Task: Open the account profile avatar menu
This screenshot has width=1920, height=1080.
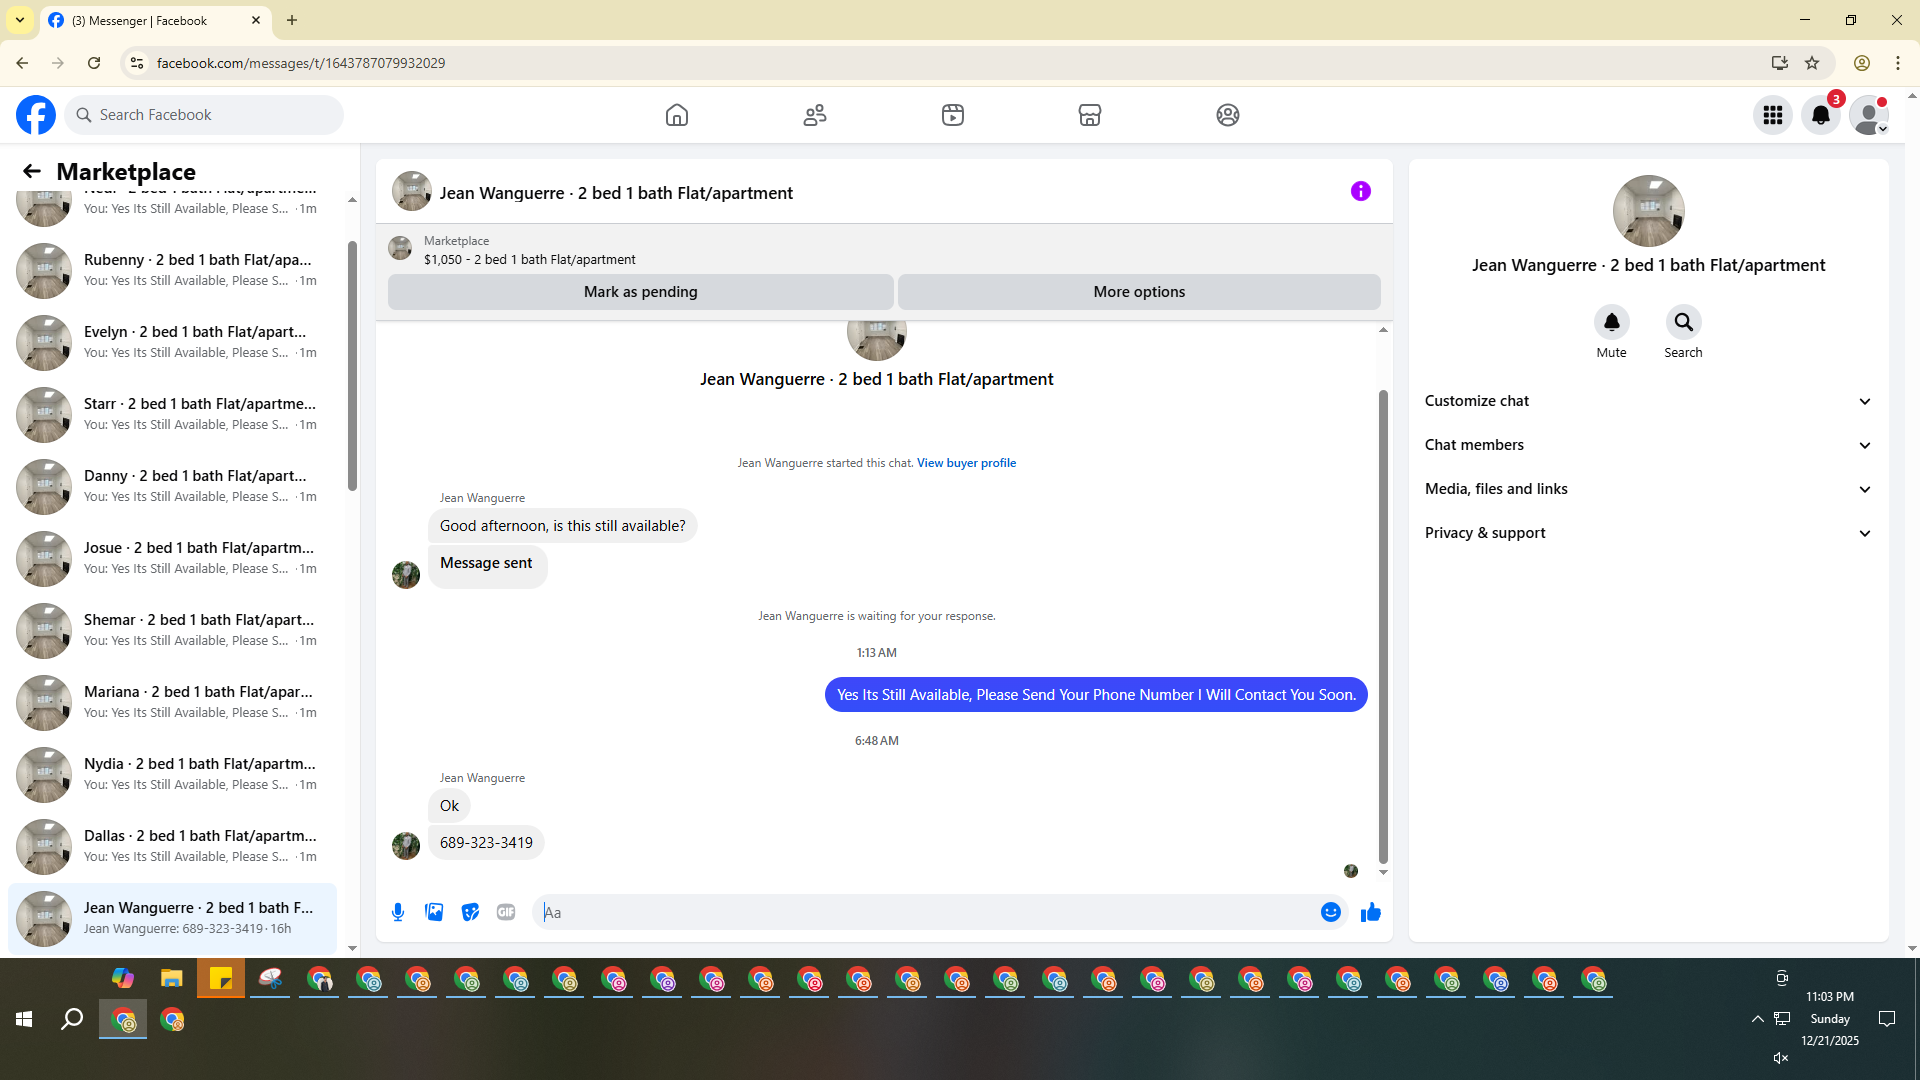Action: 1869,115
